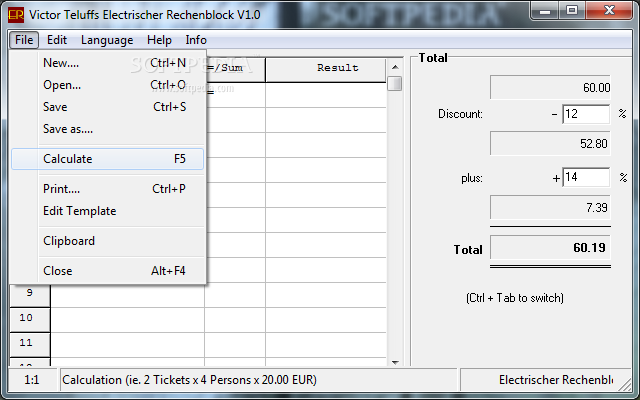The height and width of the screenshot is (400, 640).
Task: Select the Clipboard menu entry
Action: 108,241
